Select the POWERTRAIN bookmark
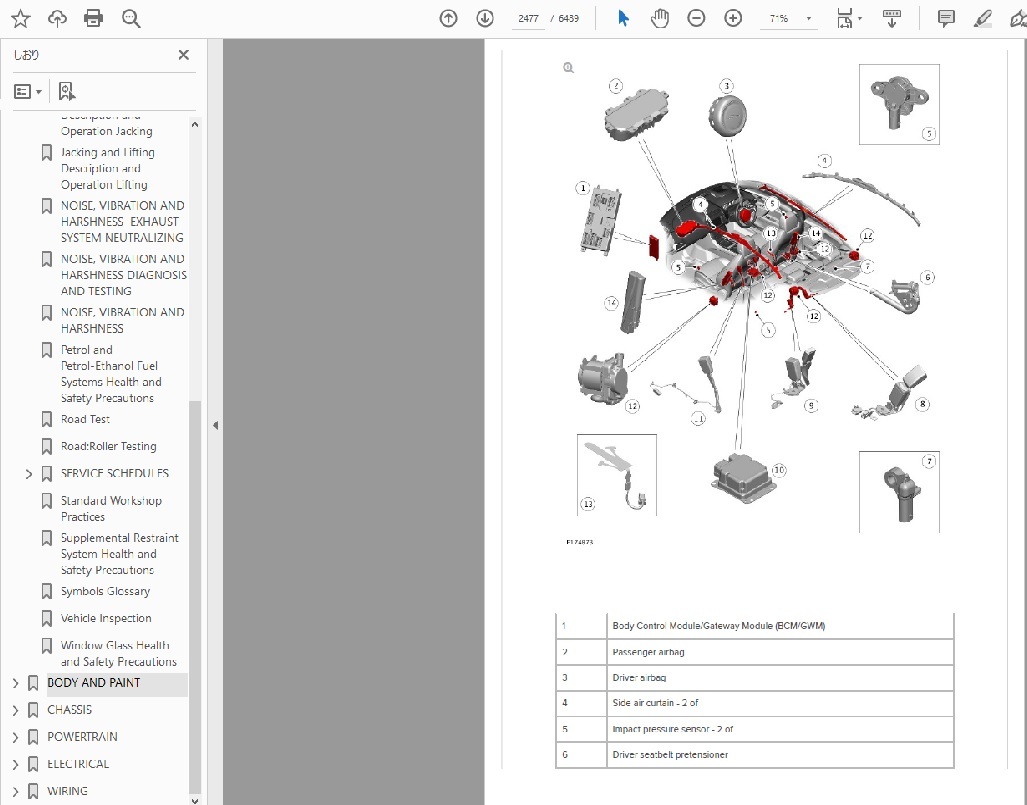This screenshot has height=805, width=1027. coord(83,736)
